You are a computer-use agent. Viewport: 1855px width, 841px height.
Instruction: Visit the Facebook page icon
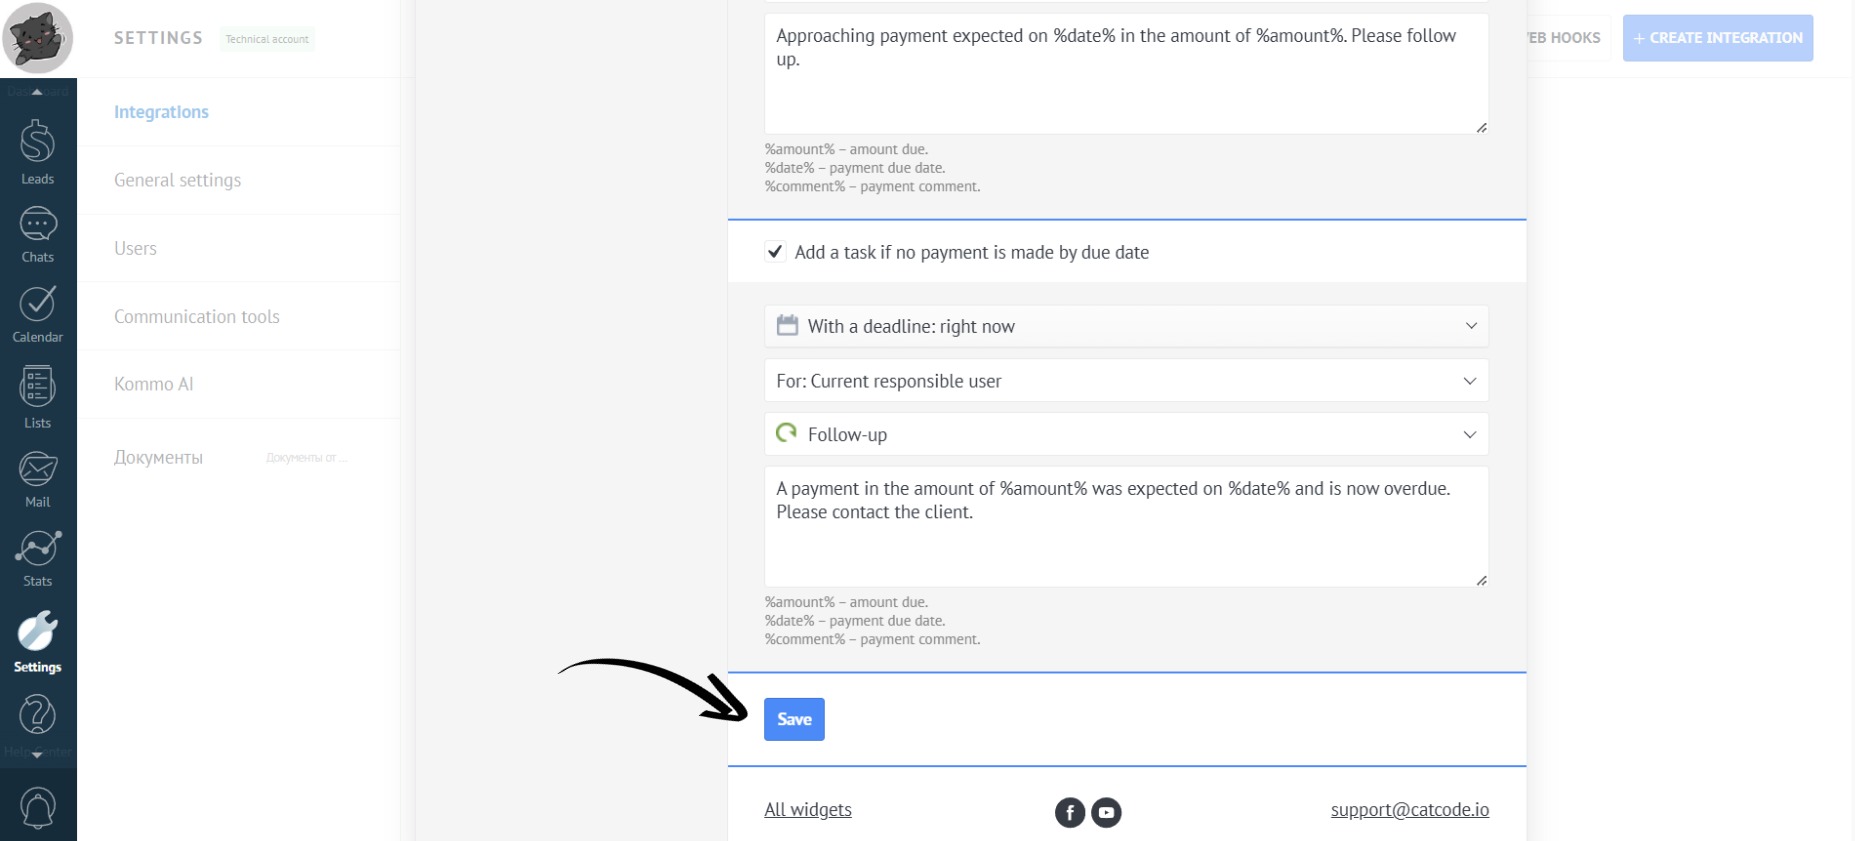click(x=1069, y=812)
